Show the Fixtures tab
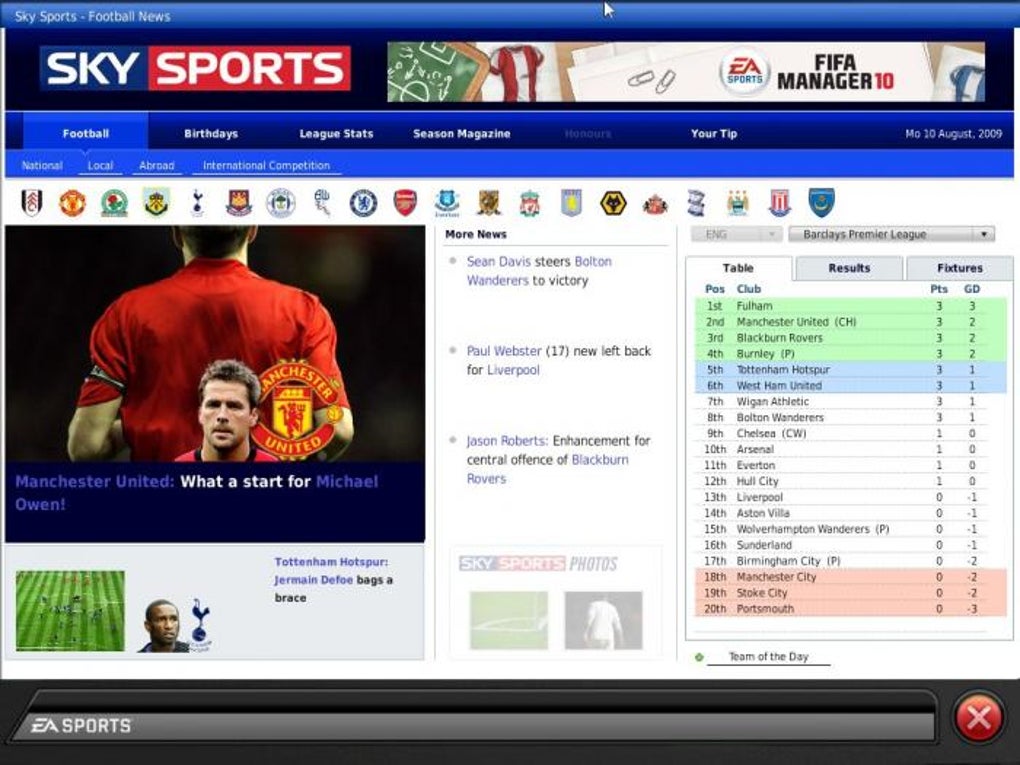 (960, 268)
